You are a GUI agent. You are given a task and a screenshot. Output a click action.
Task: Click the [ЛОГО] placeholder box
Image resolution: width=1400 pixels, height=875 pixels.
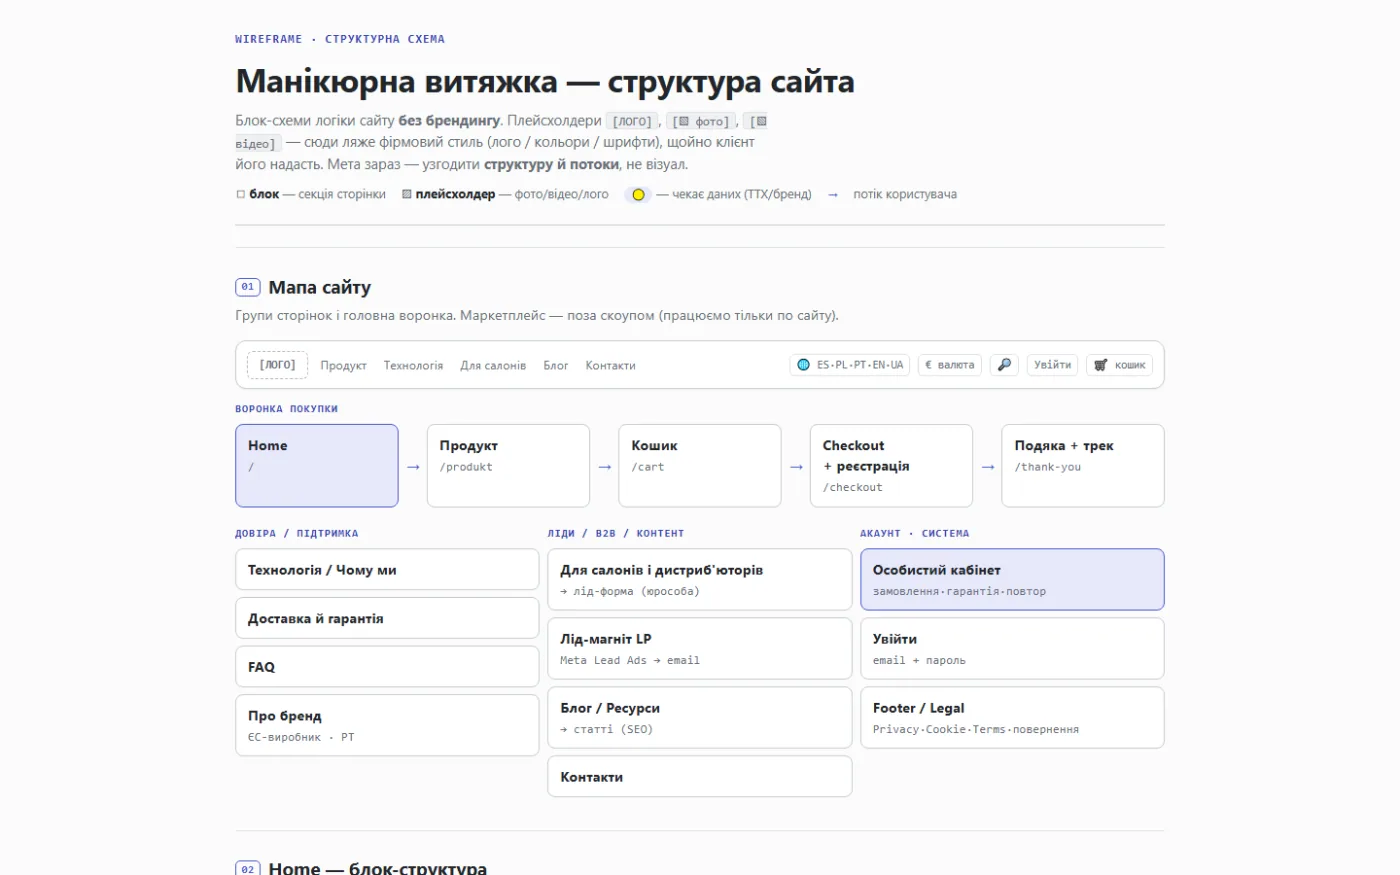click(x=277, y=365)
